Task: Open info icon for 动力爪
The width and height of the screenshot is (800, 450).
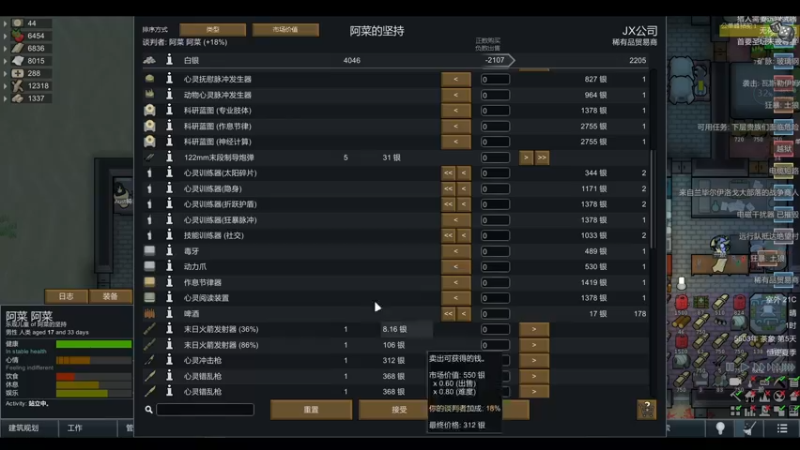Action: pos(169,266)
